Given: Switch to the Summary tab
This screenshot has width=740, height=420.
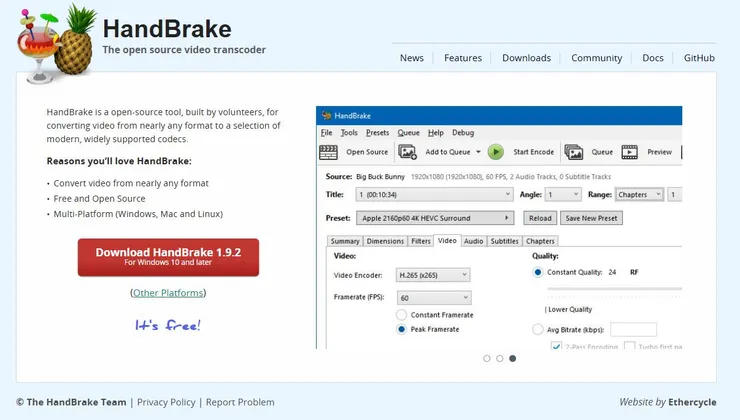Looking at the screenshot, I should tap(345, 241).
